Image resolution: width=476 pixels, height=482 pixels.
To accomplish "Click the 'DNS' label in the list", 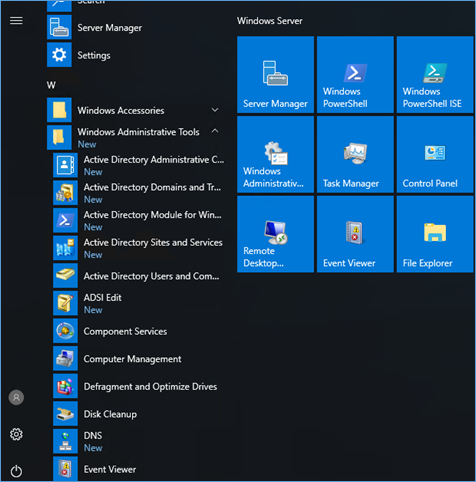I will [93, 436].
